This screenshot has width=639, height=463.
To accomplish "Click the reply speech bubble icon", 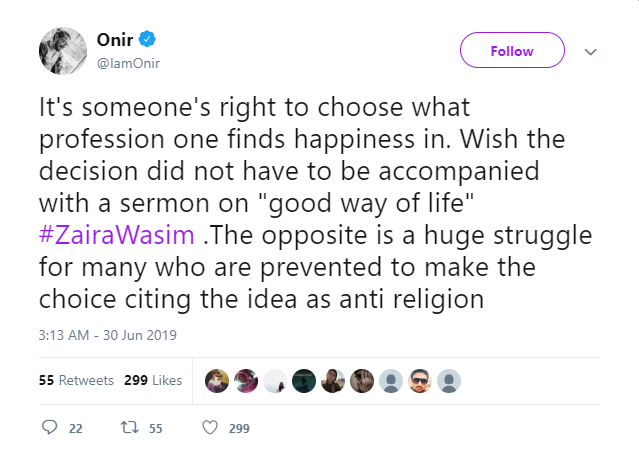I will click(x=51, y=428).
